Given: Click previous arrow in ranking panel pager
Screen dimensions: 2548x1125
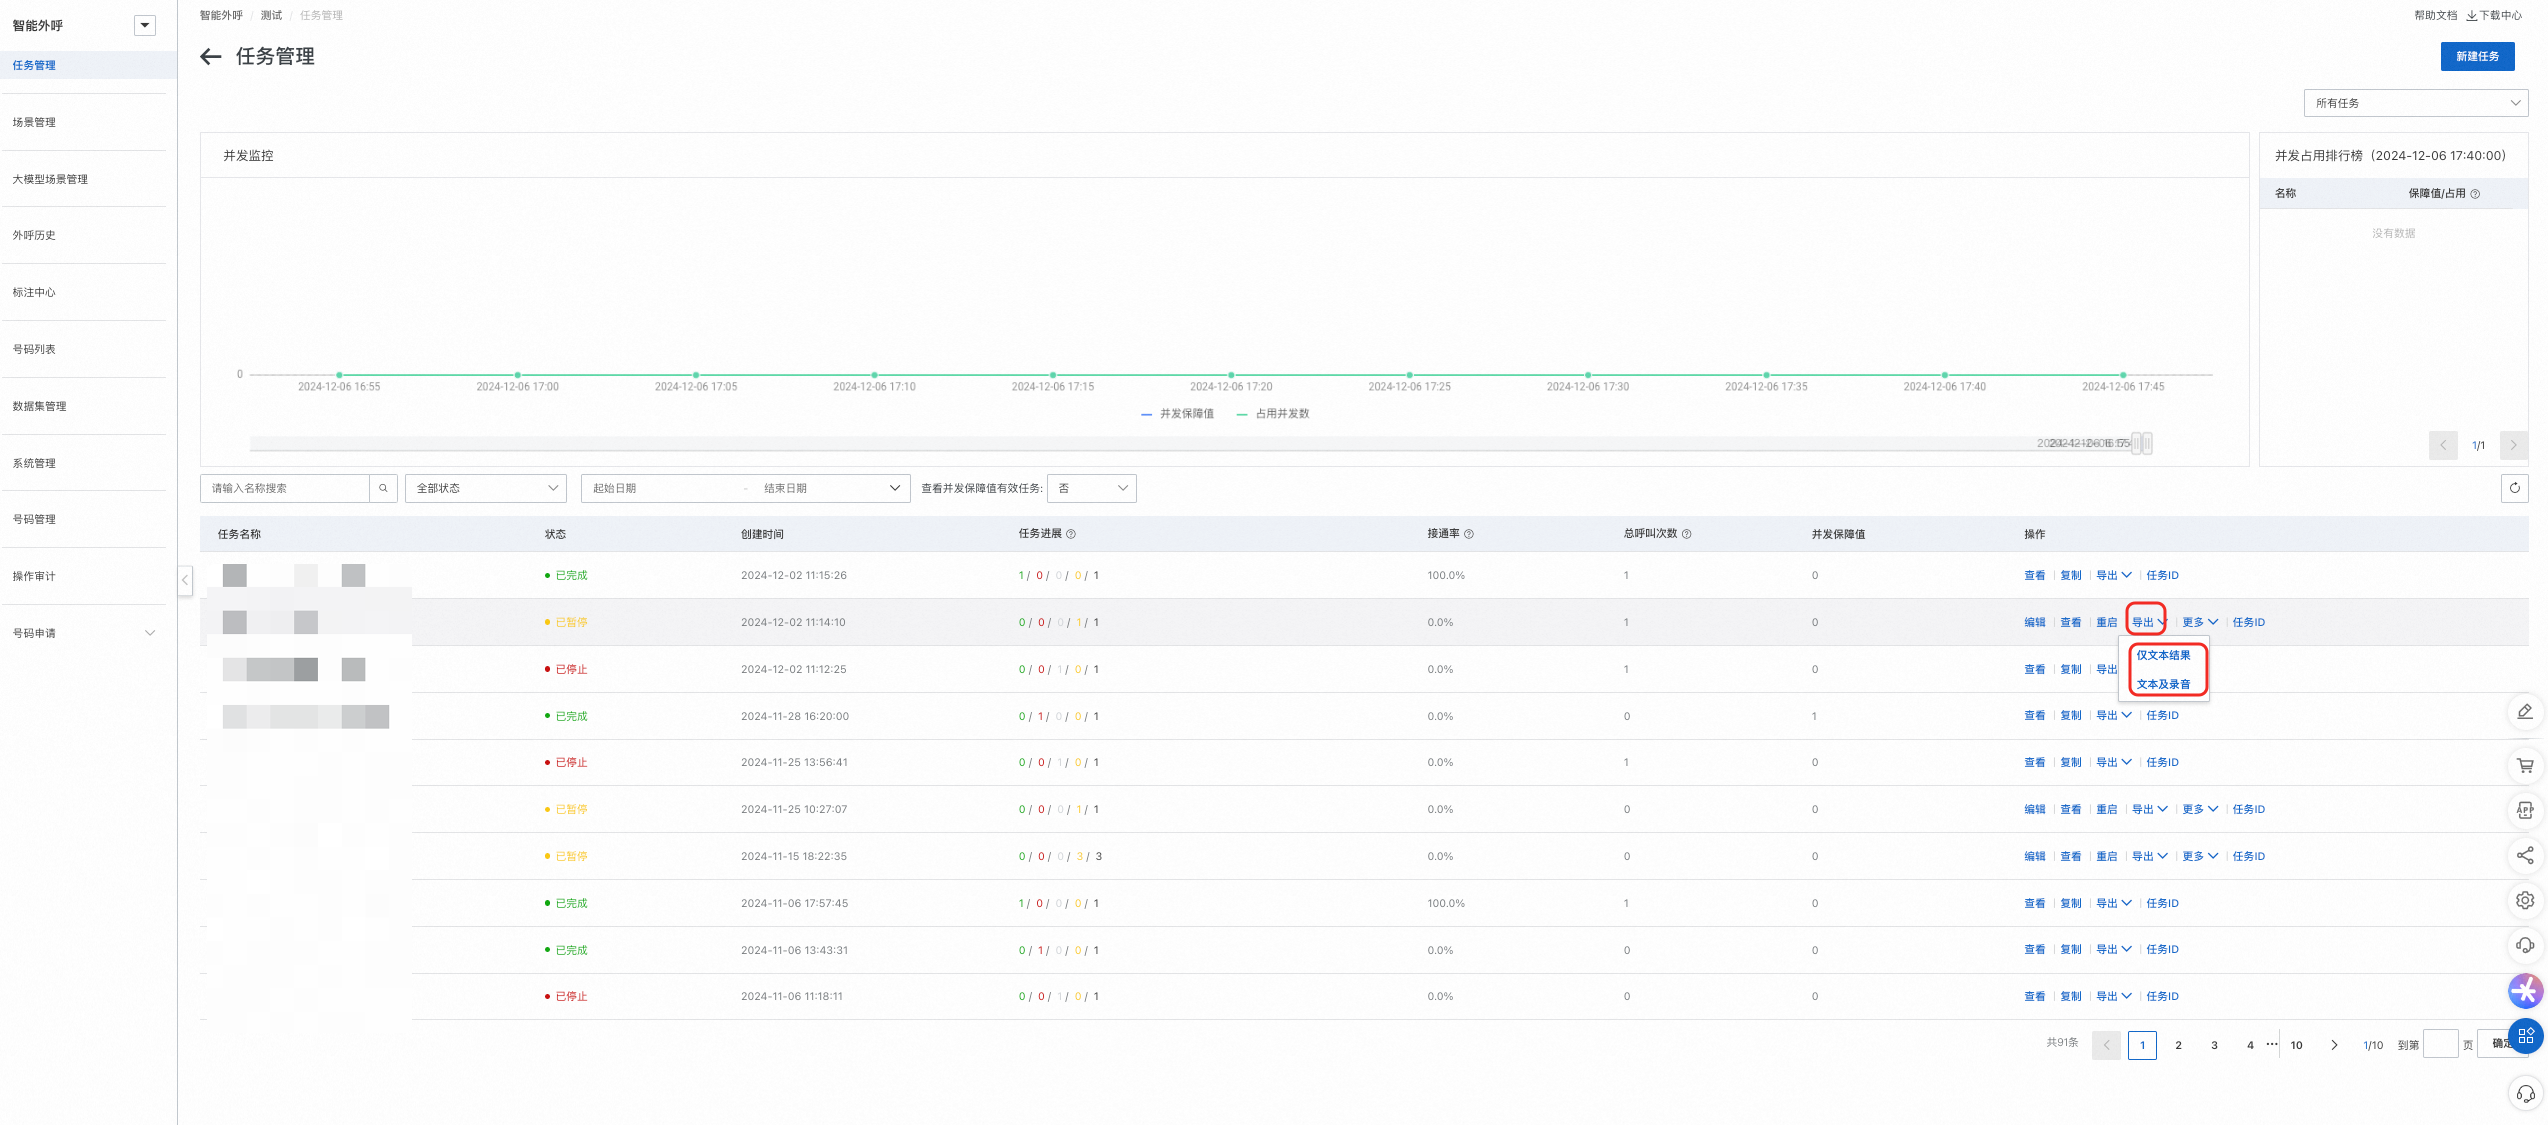Looking at the screenshot, I should tap(2443, 445).
